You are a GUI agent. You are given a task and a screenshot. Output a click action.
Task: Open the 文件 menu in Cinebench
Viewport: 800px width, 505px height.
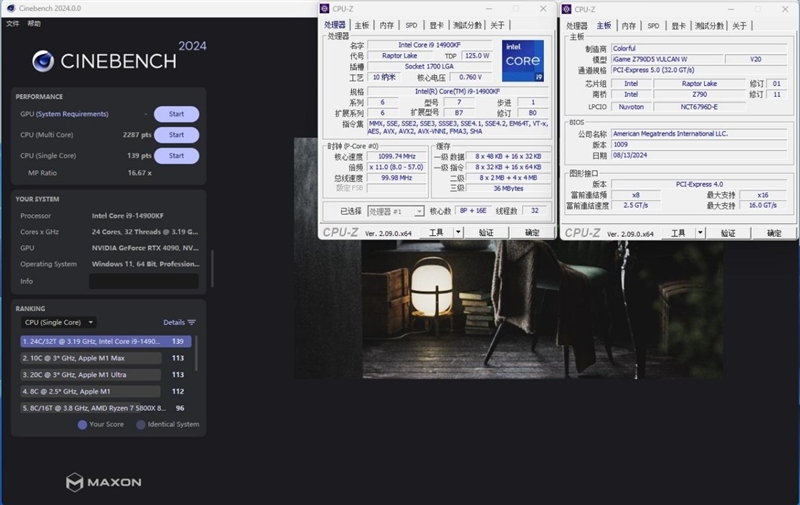[x=13, y=23]
